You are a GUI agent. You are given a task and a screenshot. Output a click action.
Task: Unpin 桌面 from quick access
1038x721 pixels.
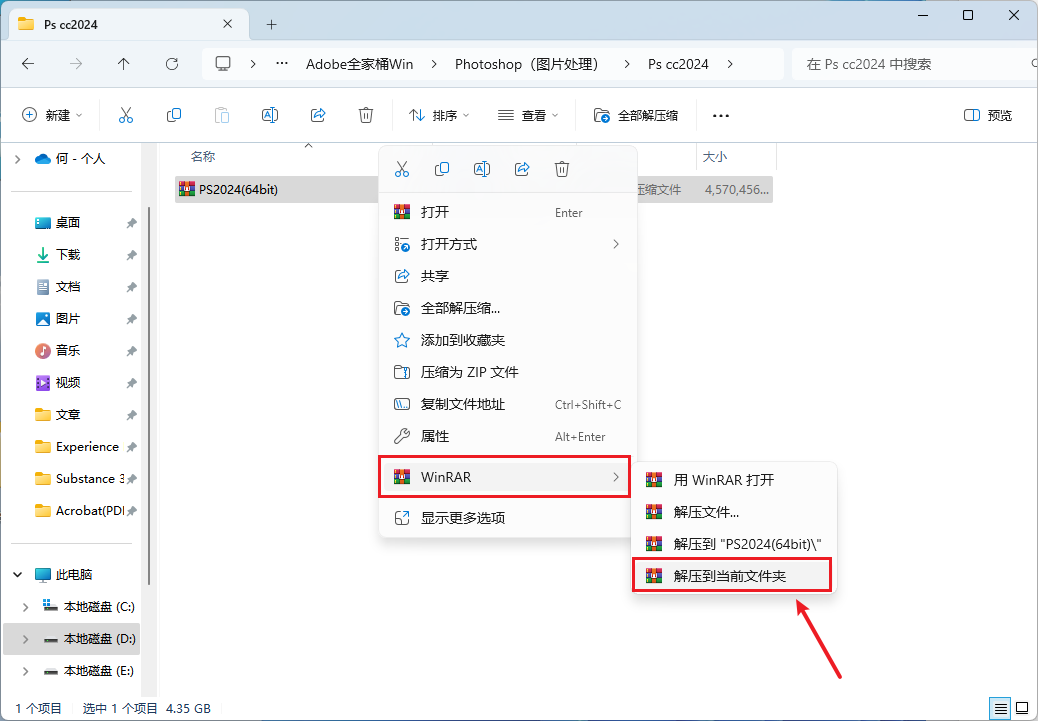coord(131,223)
